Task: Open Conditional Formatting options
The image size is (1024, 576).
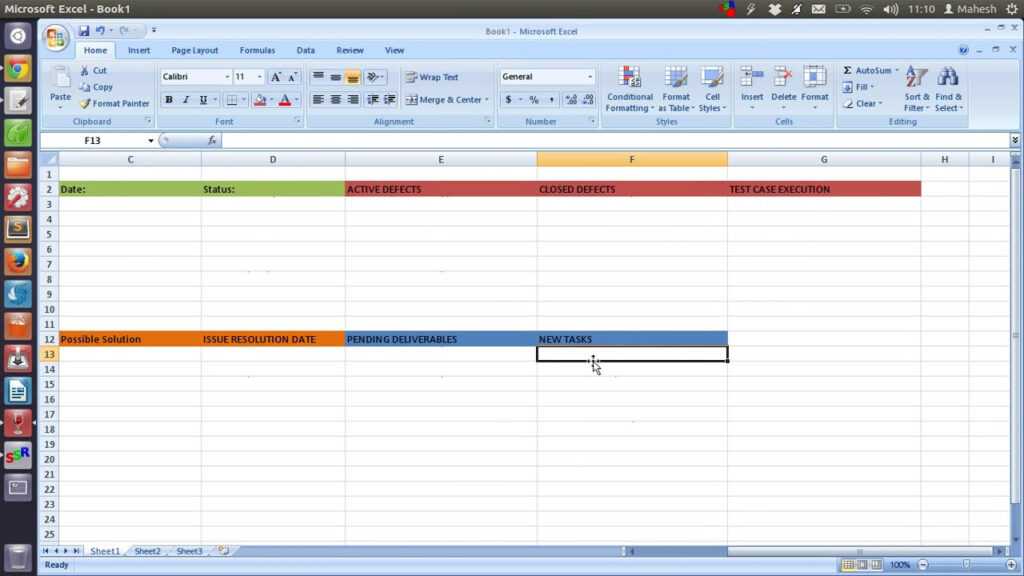Action: point(629,90)
